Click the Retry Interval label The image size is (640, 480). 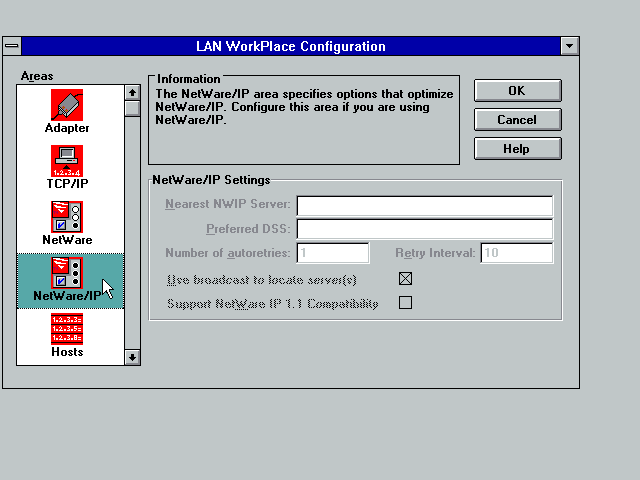pyautogui.click(x=435, y=253)
